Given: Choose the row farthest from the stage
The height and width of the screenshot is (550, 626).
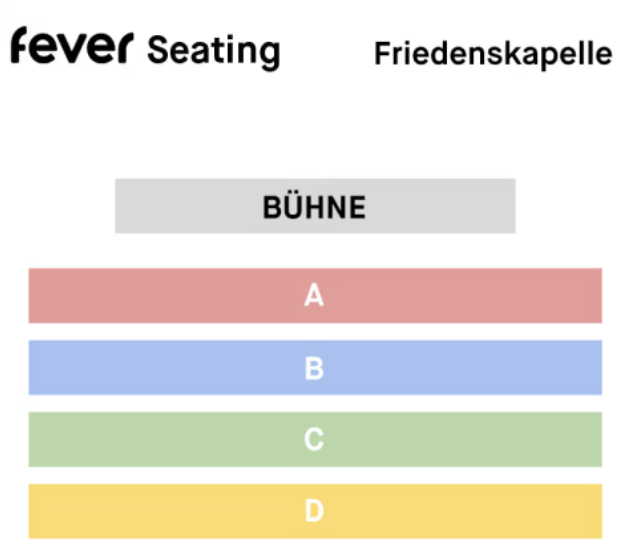Looking at the screenshot, I should coord(315,511).
